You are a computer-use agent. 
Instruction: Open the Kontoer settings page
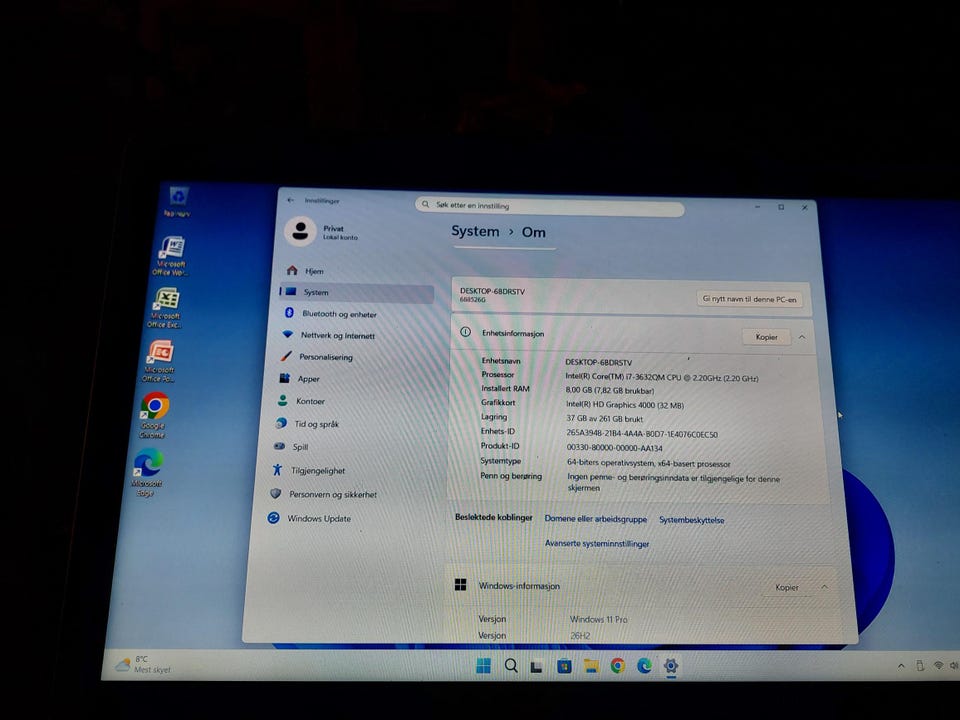tap(350, 401)
